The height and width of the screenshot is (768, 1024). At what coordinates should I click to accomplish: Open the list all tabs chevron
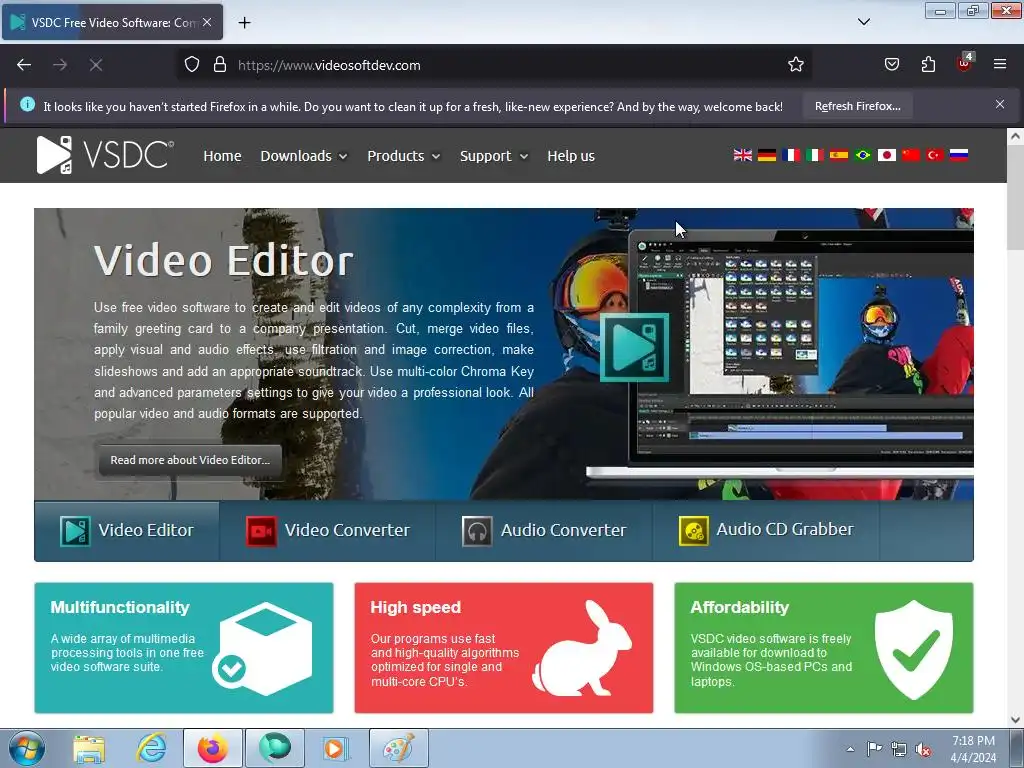pyautogui.click(x=863, y=22)
